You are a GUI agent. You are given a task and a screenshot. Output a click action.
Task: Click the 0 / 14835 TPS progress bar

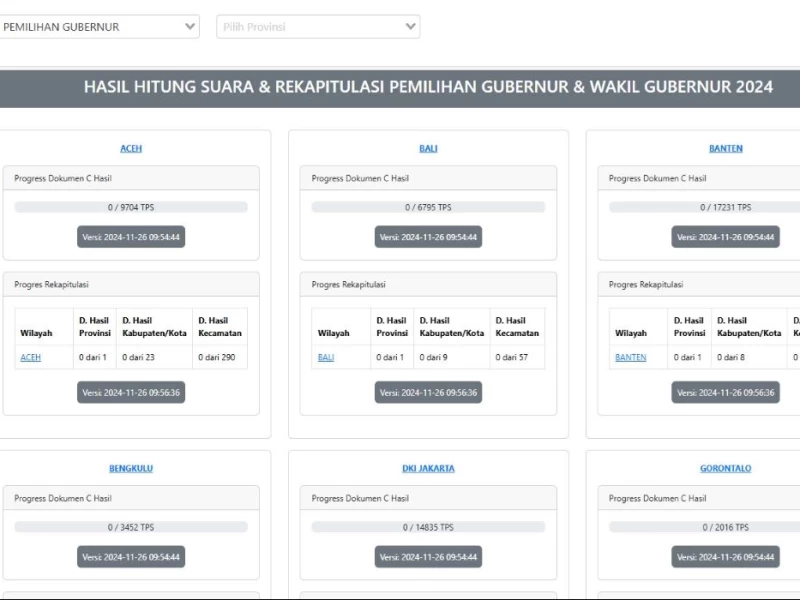click(x=428, y=527)
